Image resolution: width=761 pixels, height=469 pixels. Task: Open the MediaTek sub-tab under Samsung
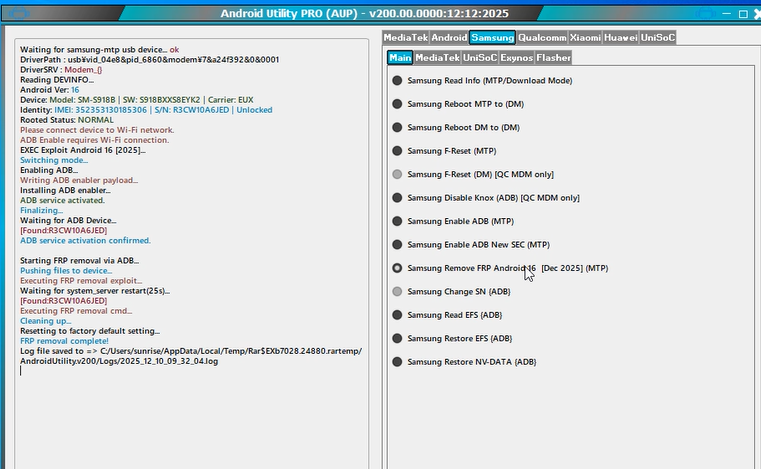pos(437,57)
